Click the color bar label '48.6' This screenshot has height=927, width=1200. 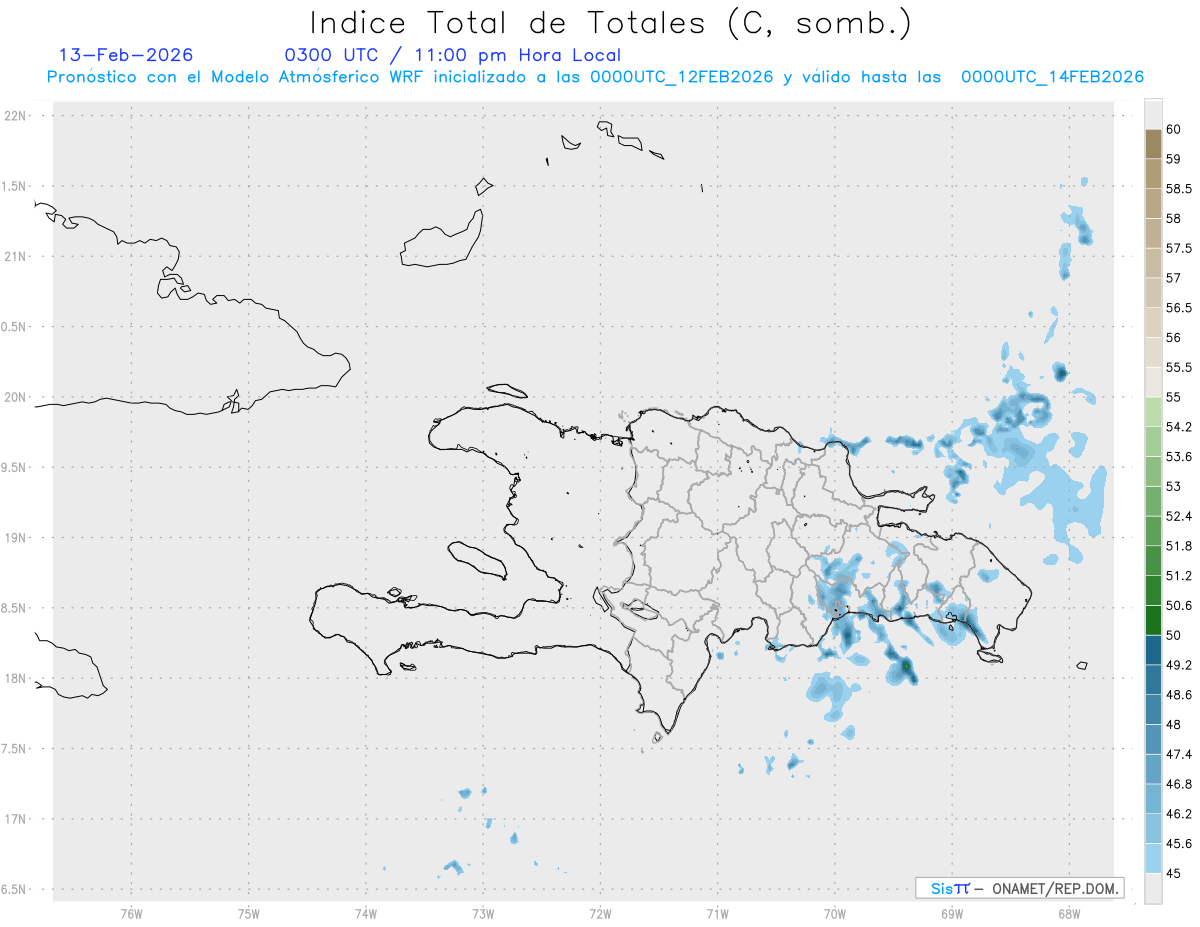point(1179,695)
